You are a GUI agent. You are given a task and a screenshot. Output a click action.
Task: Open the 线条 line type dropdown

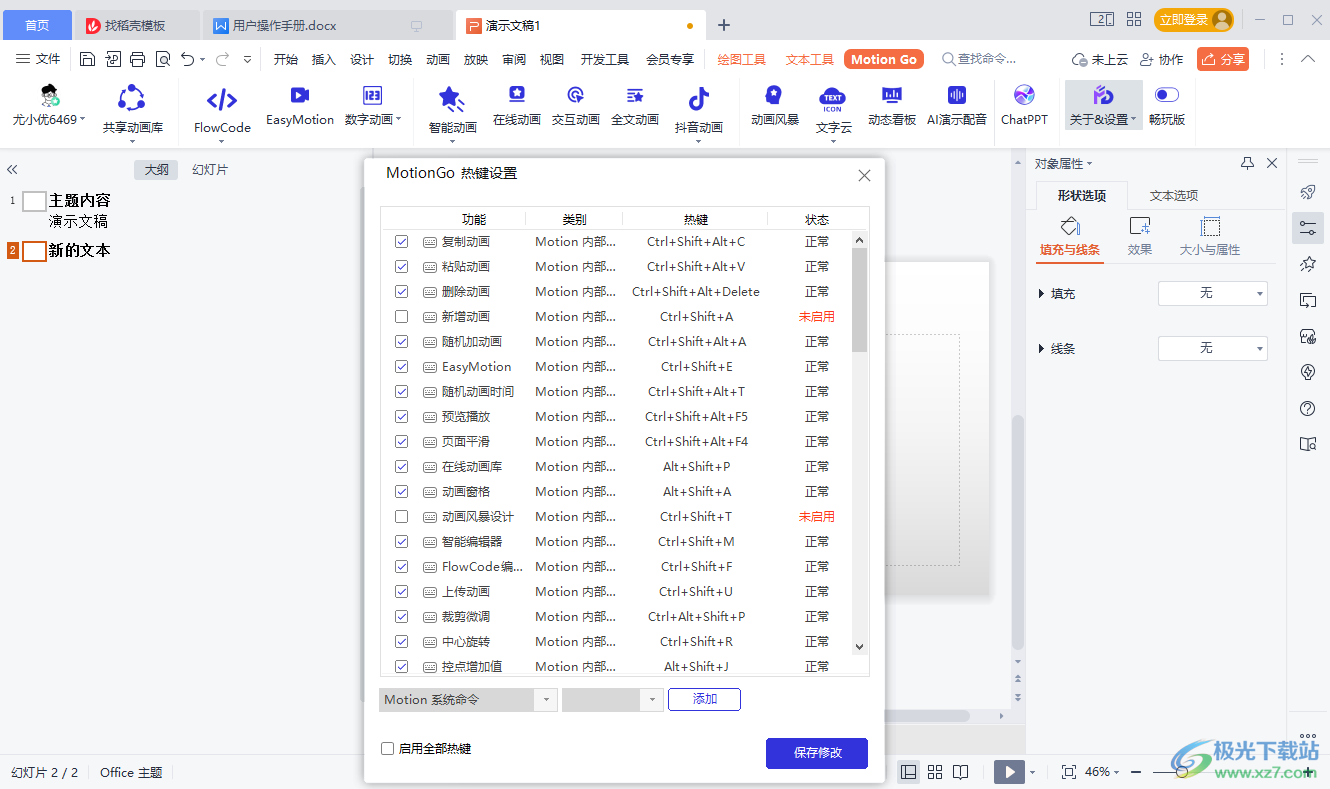click(1212, 348)
